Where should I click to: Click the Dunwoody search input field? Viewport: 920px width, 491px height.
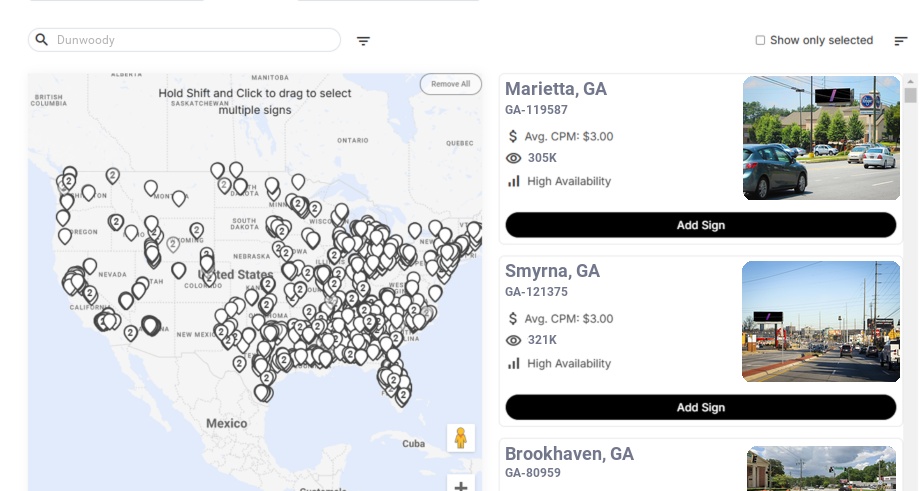[190, 40]
